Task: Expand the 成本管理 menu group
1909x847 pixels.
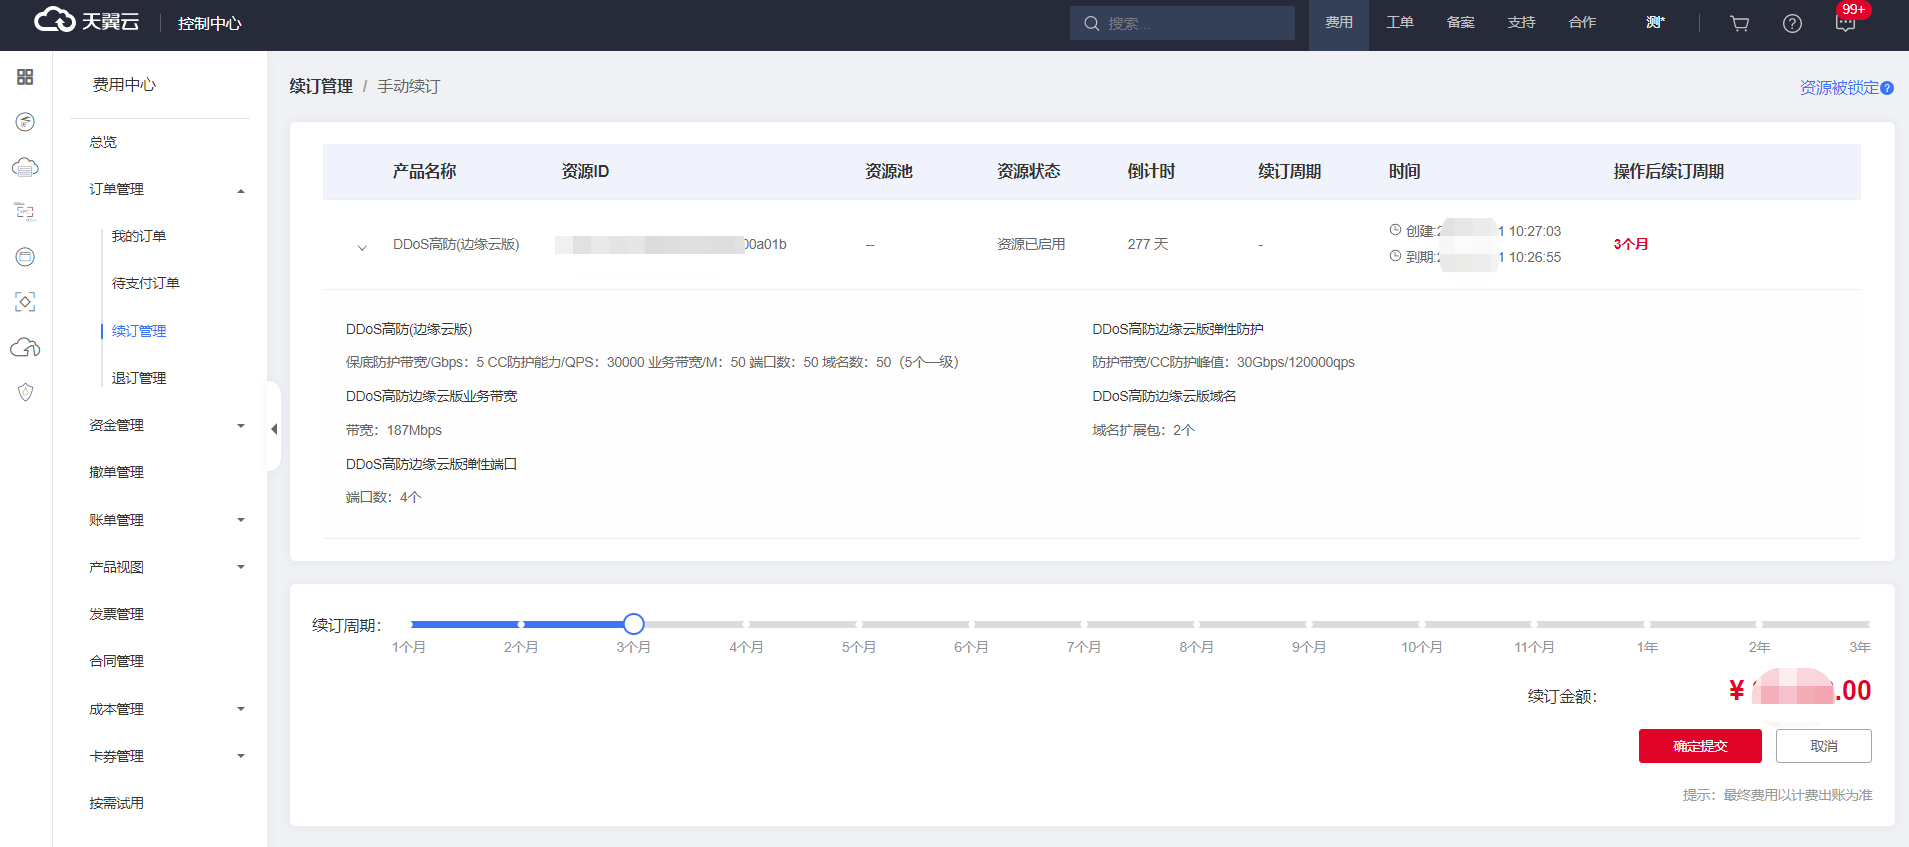Action: (241, 709)
